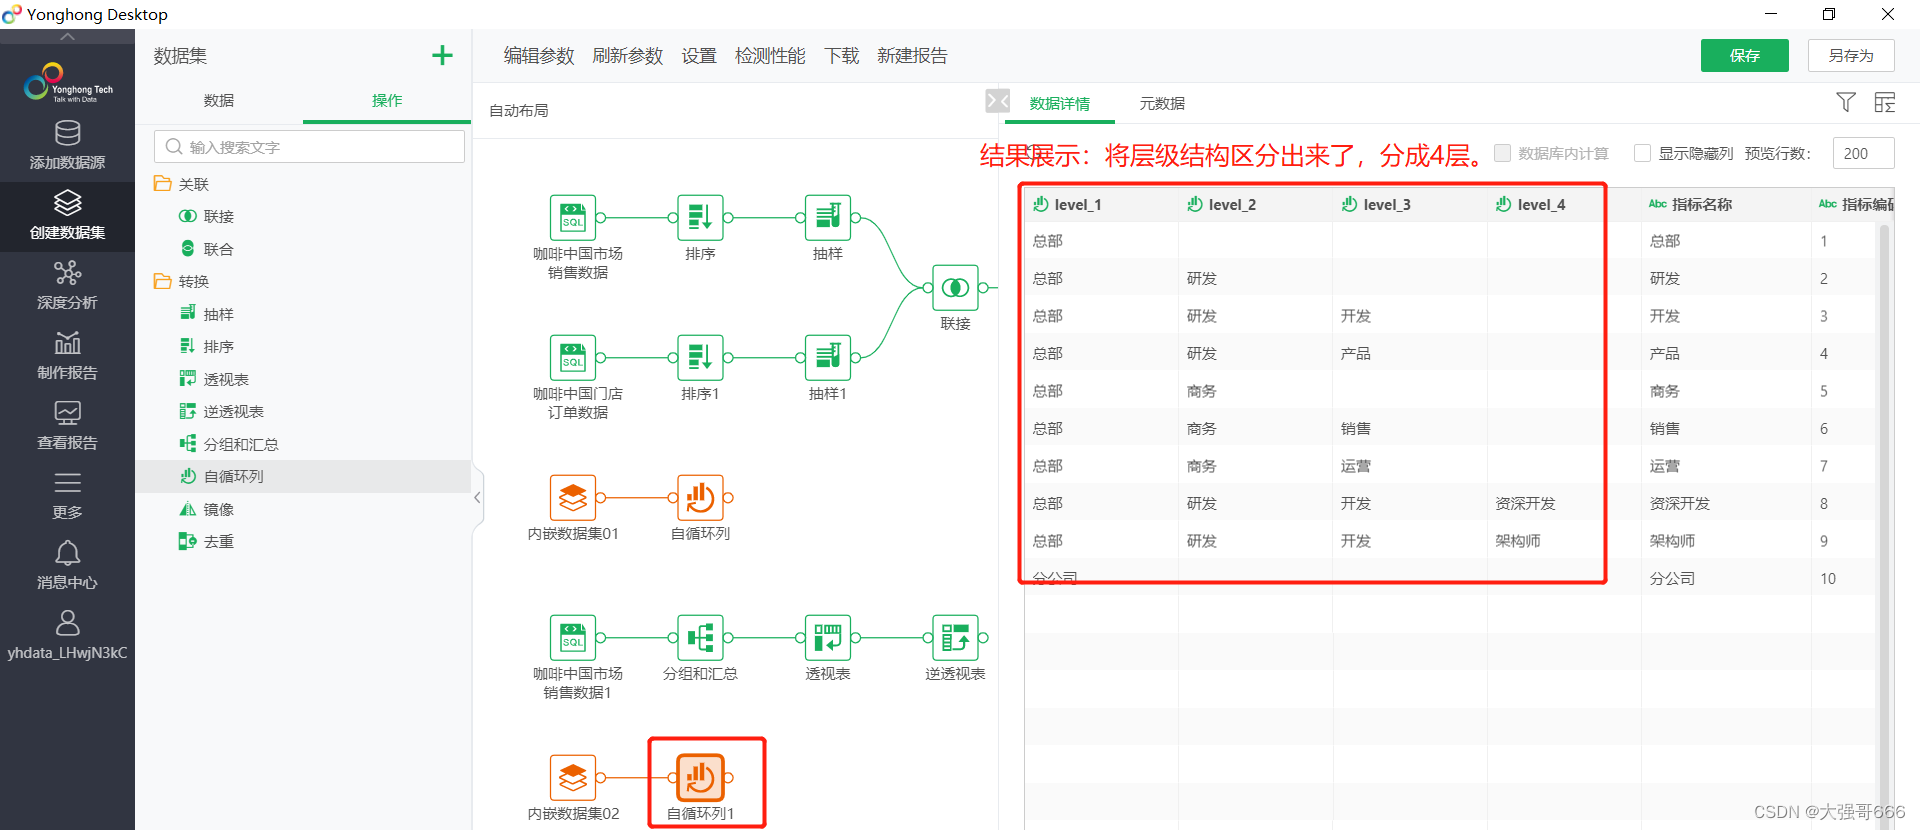Viewport: 1920px width, 830px height.
Task: Open 制作报告 in the sidebar
Action: pos(67,356)
